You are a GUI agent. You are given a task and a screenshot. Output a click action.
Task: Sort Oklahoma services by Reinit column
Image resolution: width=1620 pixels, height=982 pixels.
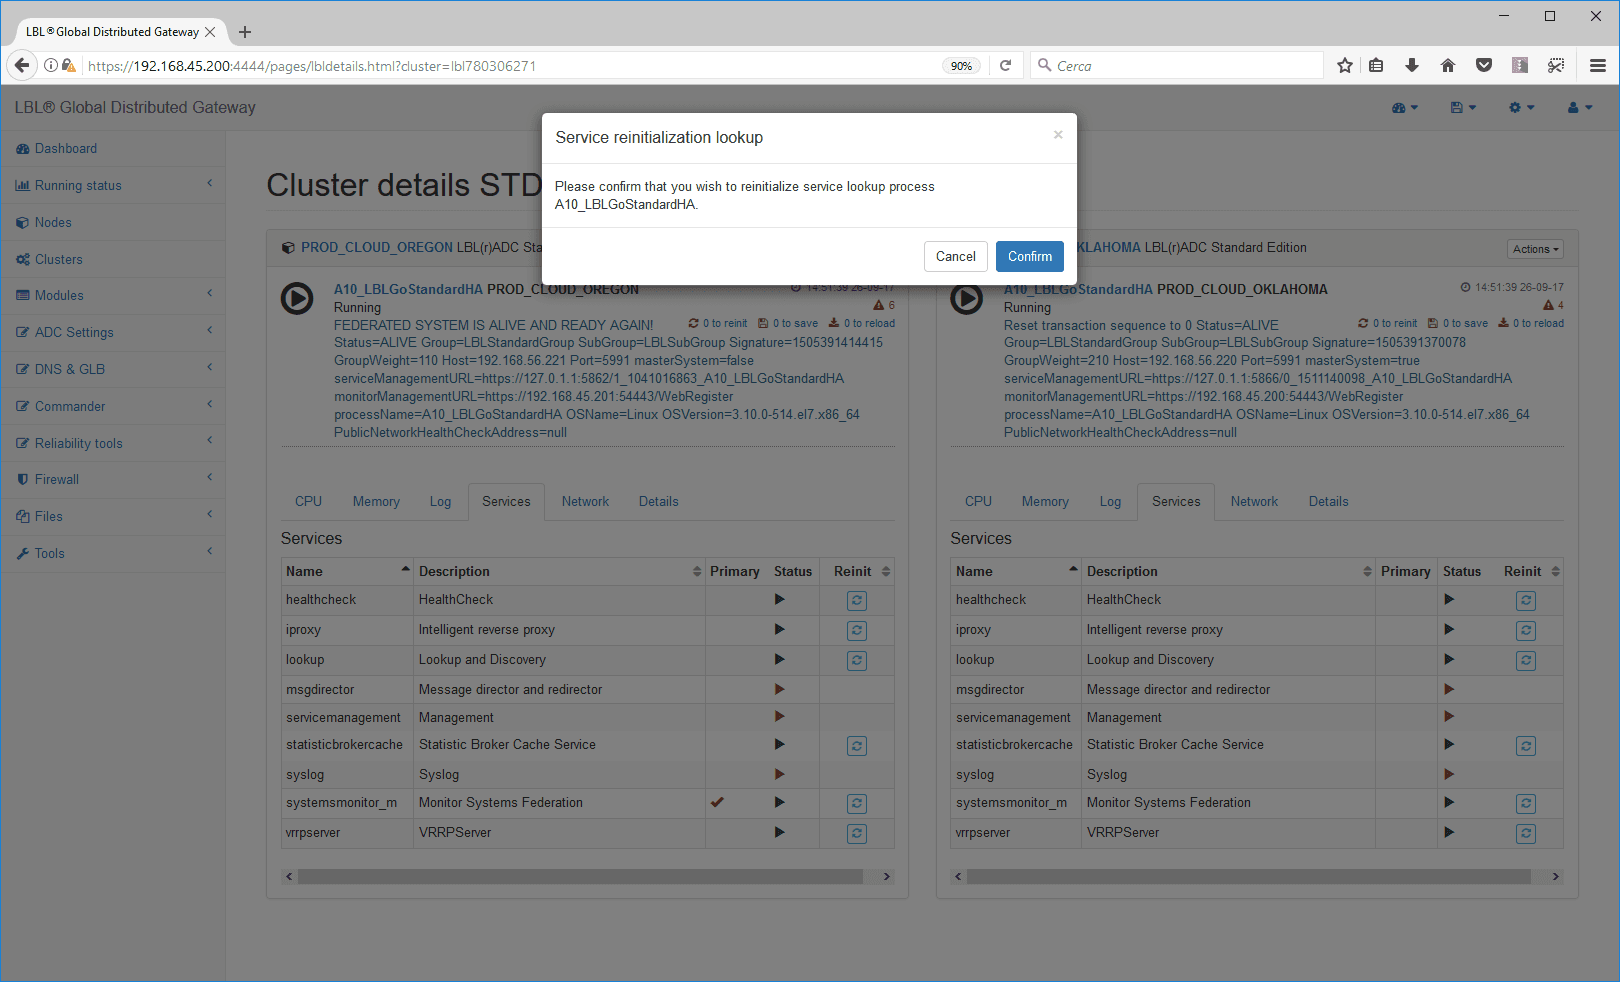click(1530, 572)
